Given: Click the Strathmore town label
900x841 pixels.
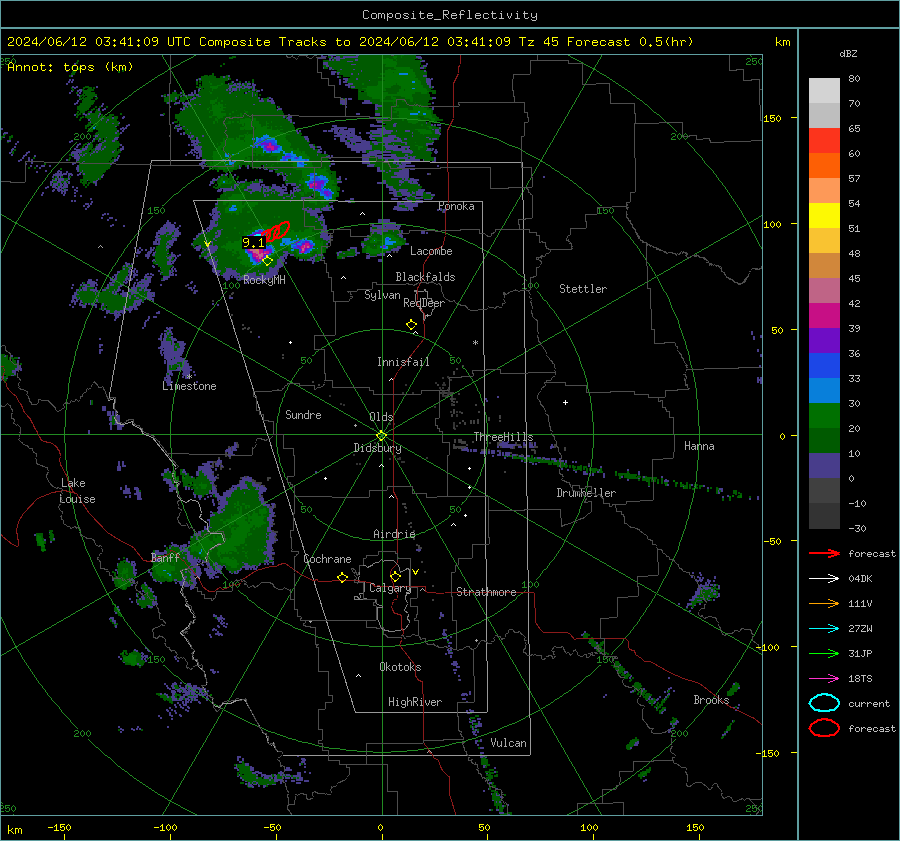Looking at the screenshot, I should [x=486, y=592].
